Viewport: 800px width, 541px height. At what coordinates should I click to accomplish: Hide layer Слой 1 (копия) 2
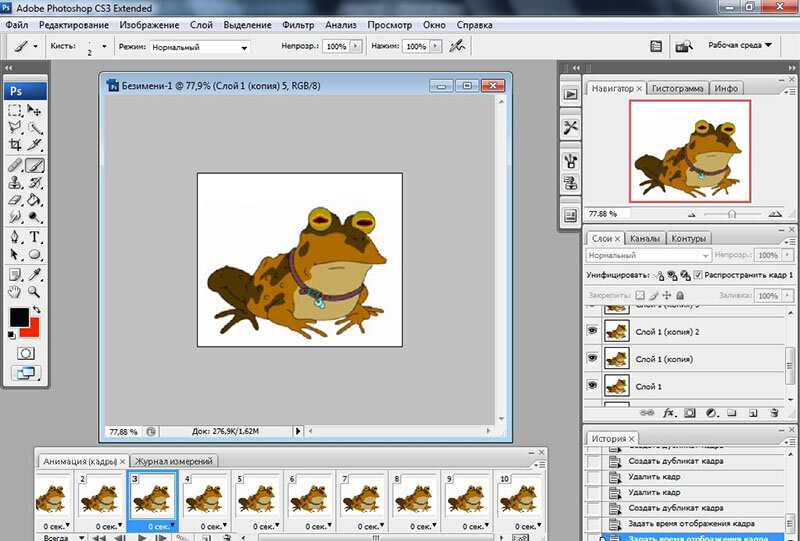[592, 331]
